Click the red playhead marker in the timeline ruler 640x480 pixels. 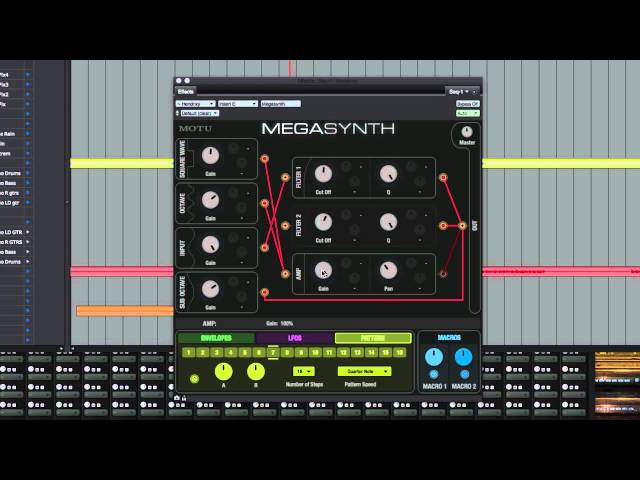tap(290, 68)
